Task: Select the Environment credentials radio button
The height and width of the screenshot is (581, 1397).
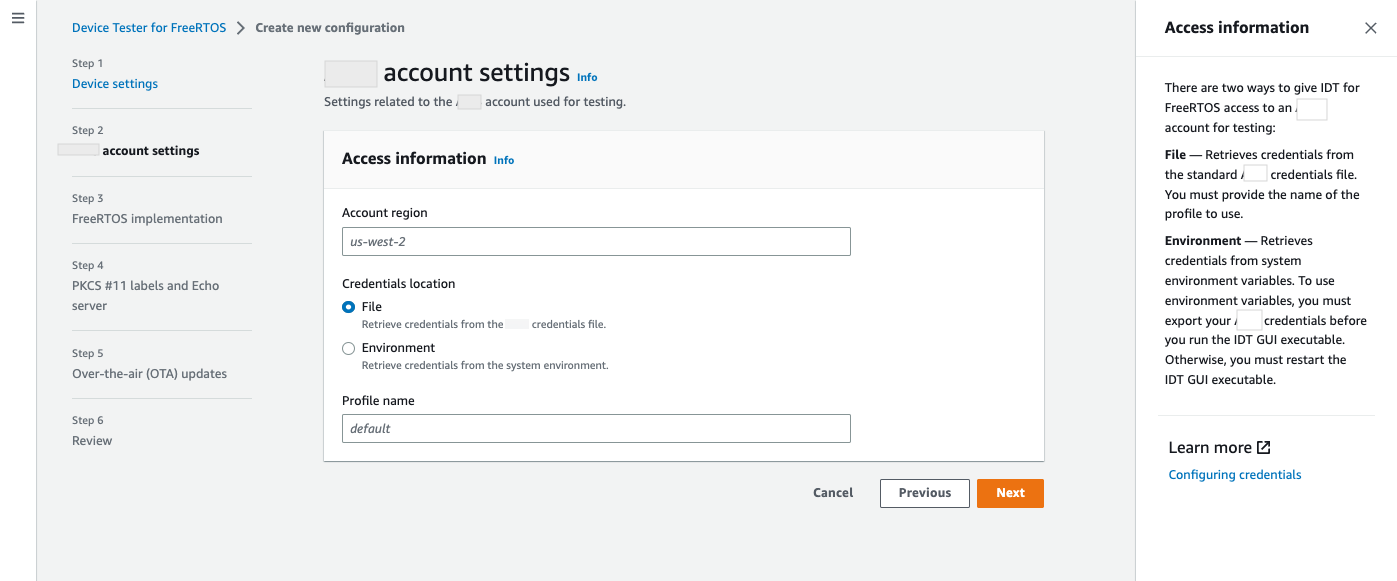Action: click(x=349, y=348)
